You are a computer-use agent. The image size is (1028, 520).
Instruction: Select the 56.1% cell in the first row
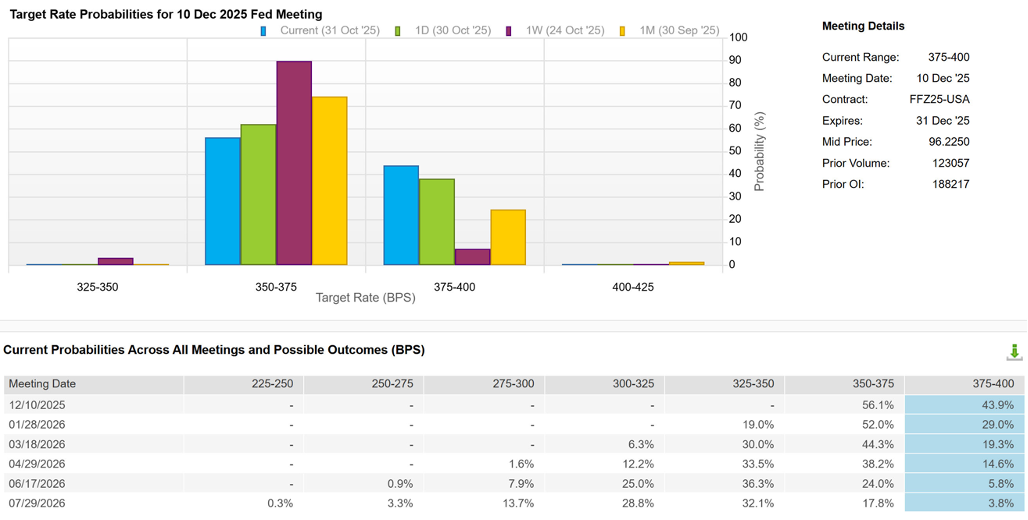877,405
